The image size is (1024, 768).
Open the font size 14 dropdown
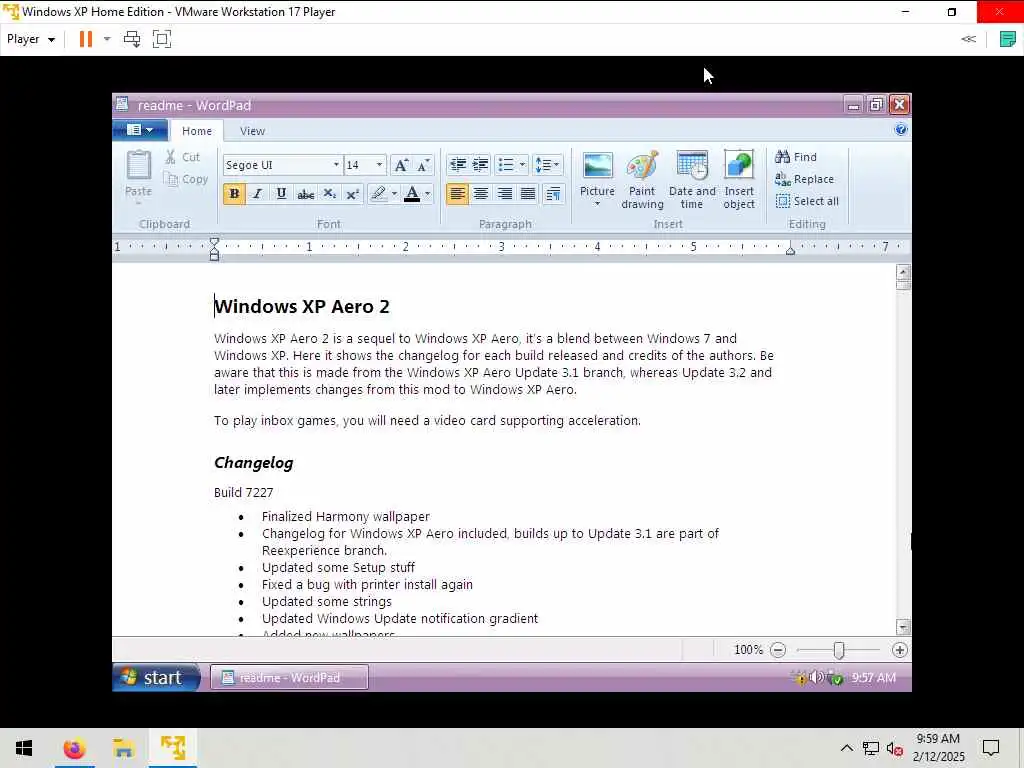379,165
